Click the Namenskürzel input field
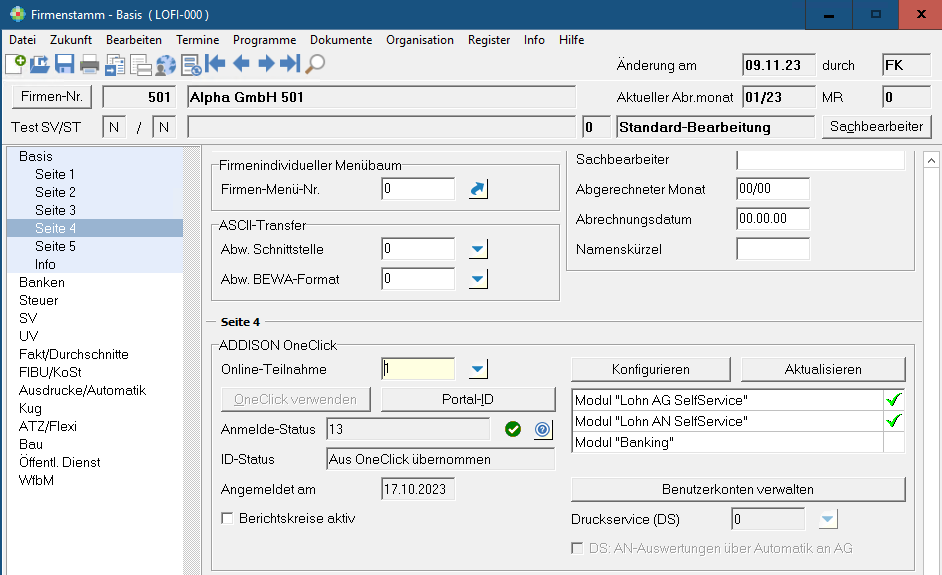Viewport: 942px width, 575px height. pyautogui.click(x=773, y=249)
